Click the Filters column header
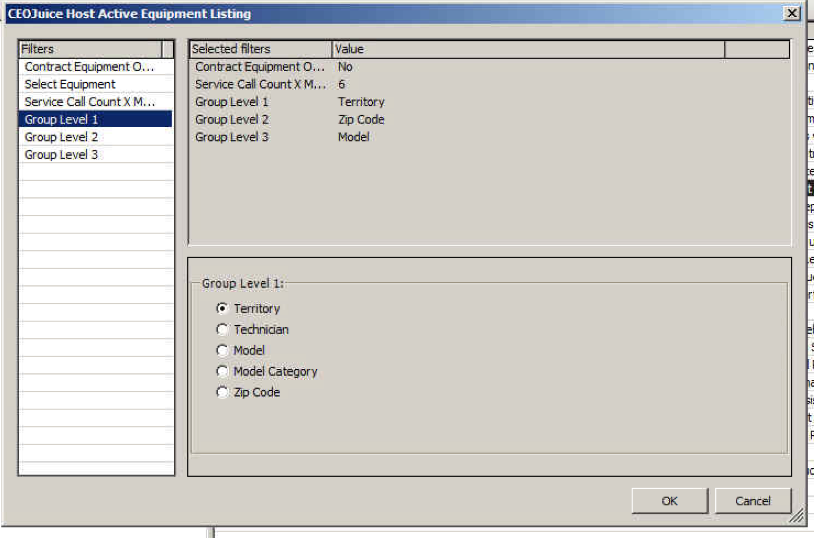The image size is (814, 538). [90, 49]
